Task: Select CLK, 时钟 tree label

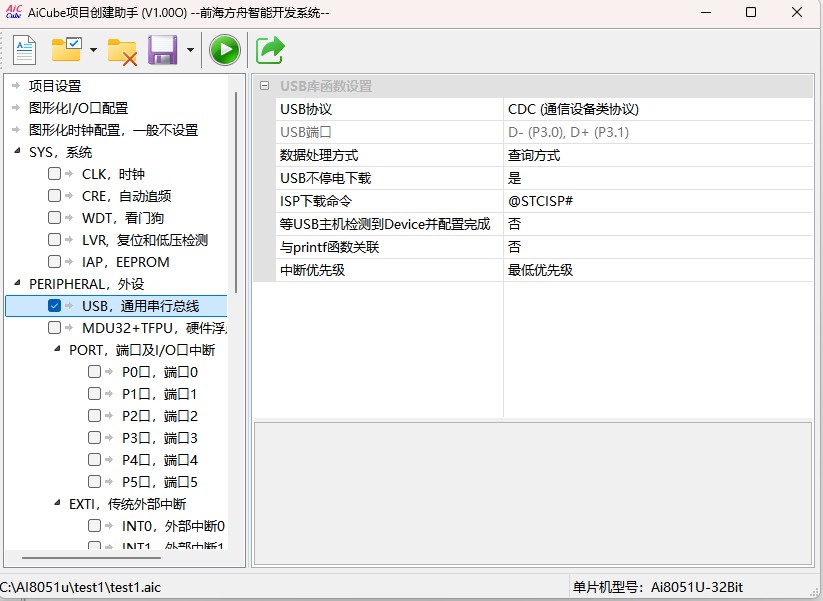Action: coord(113,174)
